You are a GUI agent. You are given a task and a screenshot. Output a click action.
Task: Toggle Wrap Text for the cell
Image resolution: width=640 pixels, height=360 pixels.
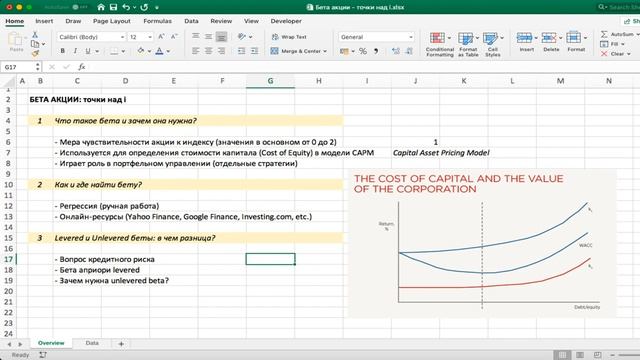(x=289, y=37)
